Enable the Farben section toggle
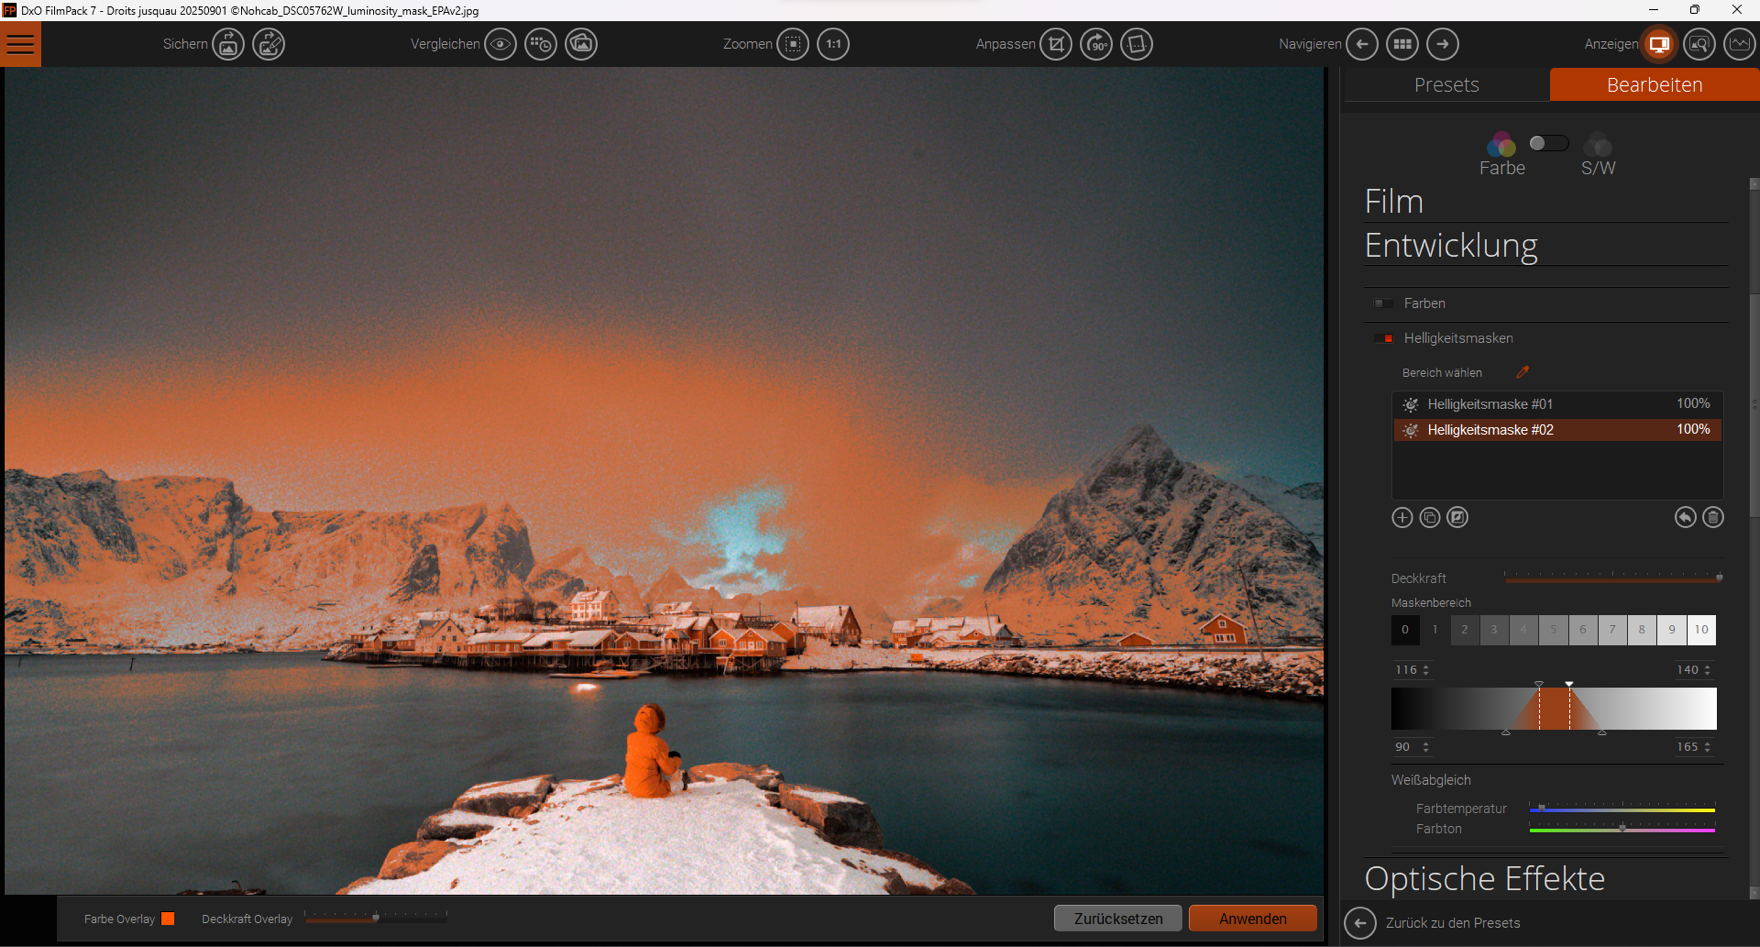This screenshot has height=947, width=1760. 1383,304
